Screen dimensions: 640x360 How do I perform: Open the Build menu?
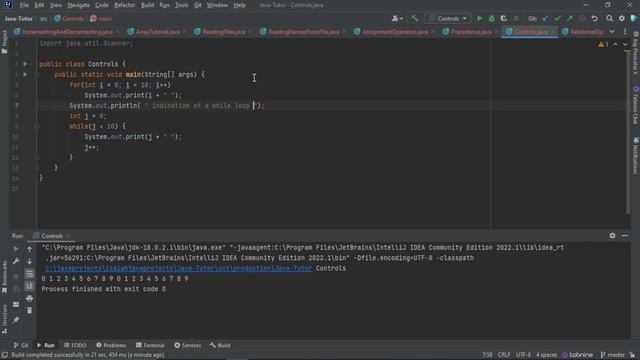click(x=147, y=5)
